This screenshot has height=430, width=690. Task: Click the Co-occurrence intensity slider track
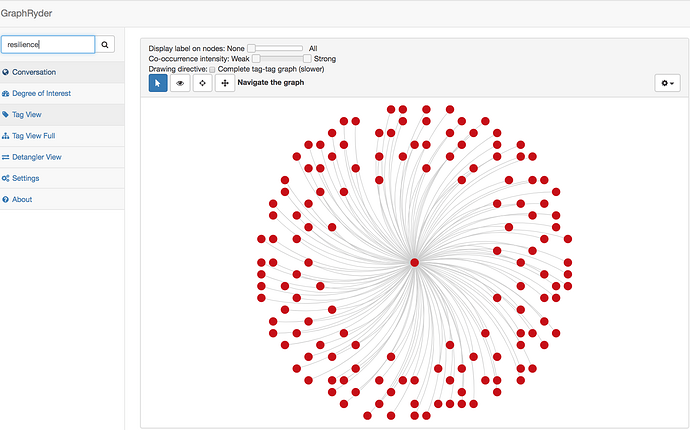(282, 59)
